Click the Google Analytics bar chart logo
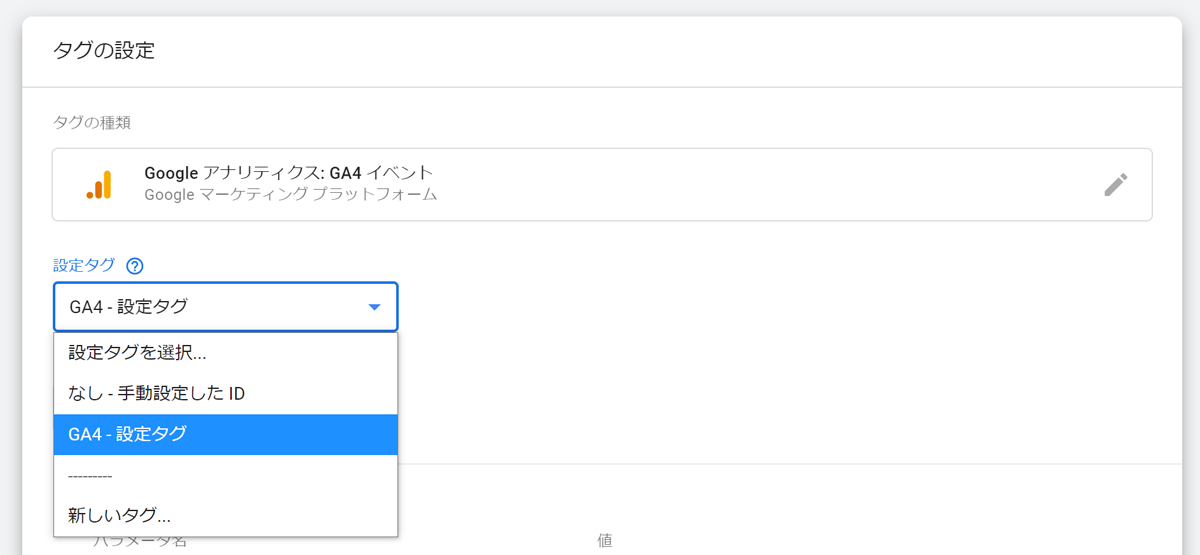1200x555 pixels. coord(99,185)
